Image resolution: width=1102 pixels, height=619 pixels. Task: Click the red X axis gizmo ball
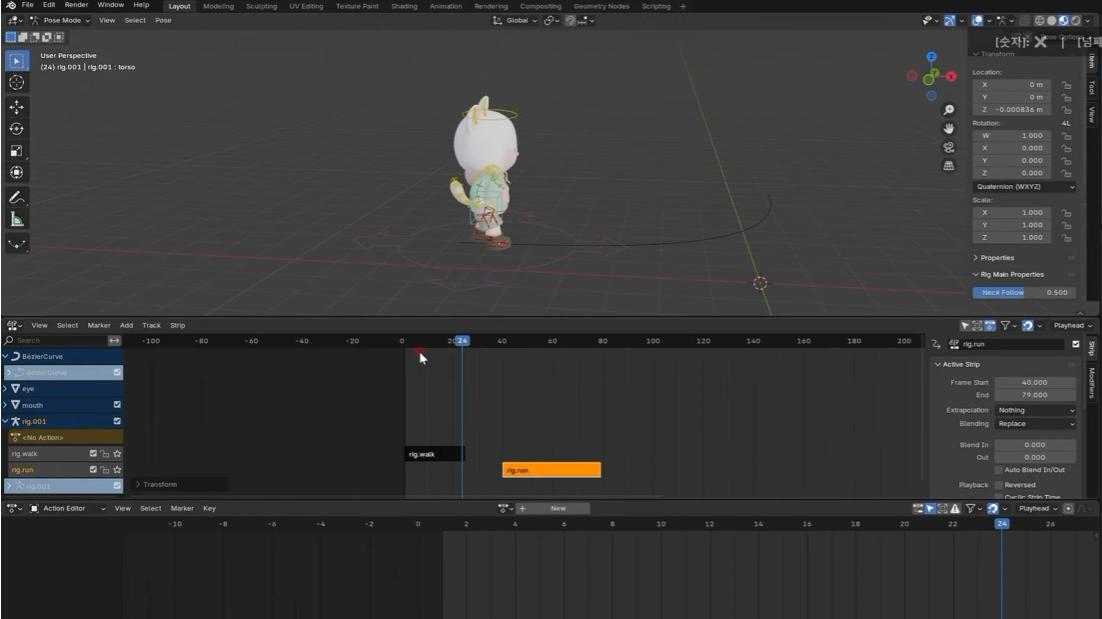coord(951,77)
